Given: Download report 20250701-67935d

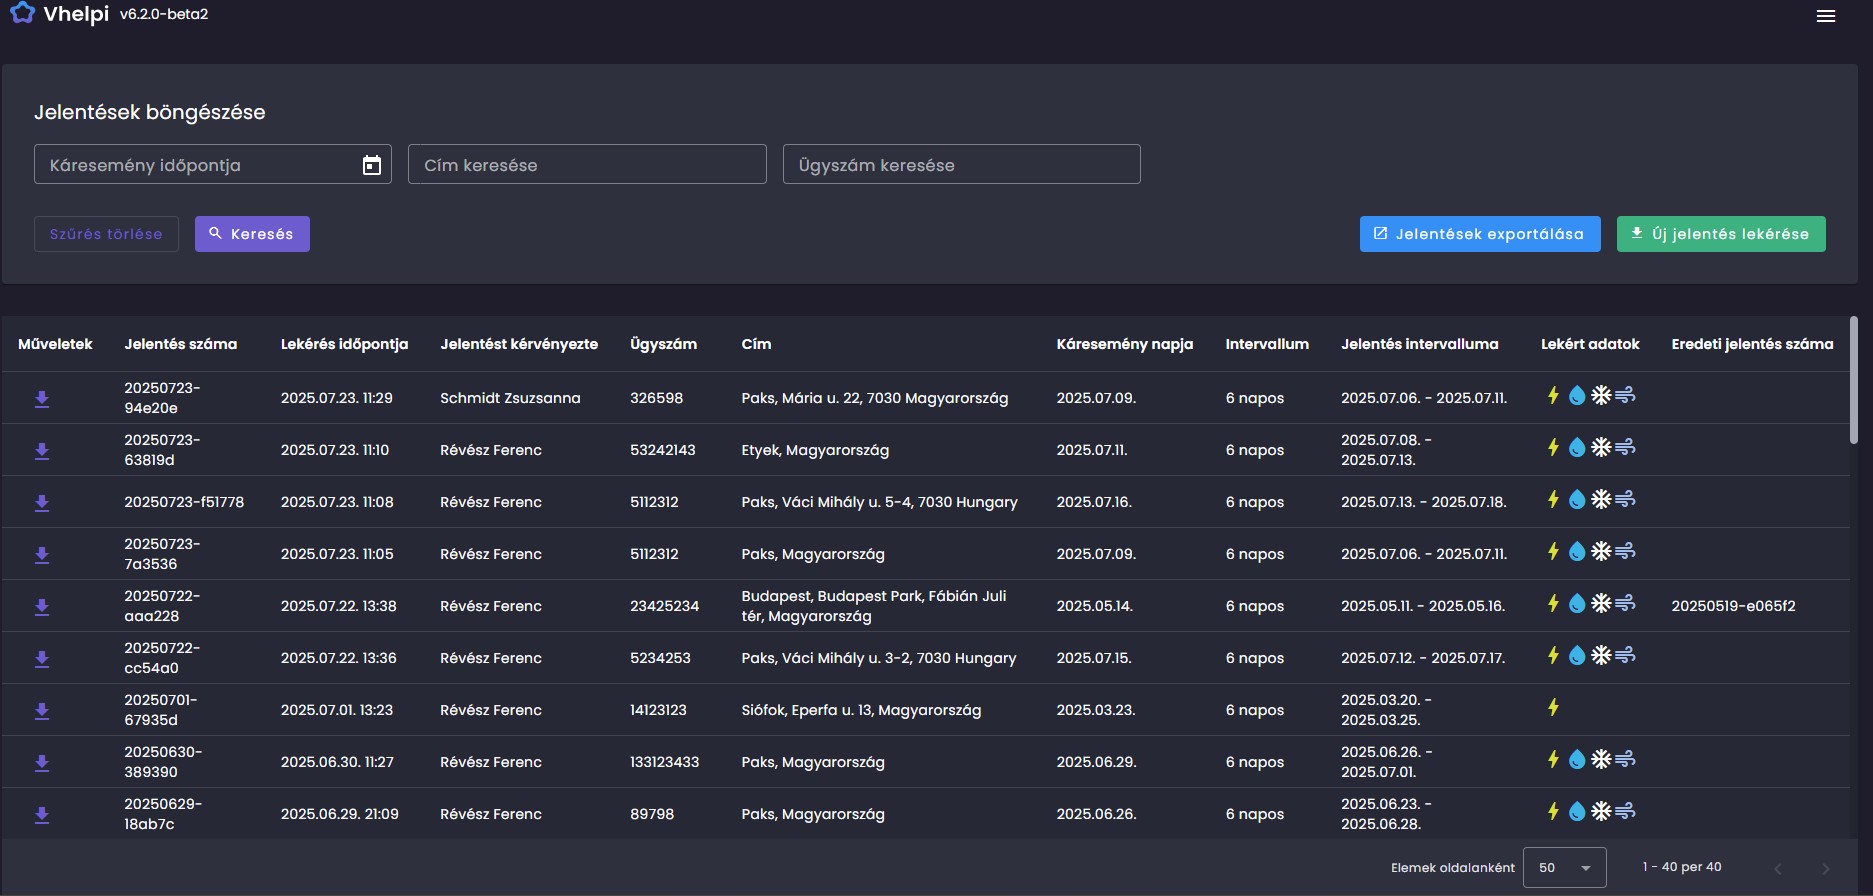Looking at the screenshot, I should pyautogui.click(x=42, y=711).
